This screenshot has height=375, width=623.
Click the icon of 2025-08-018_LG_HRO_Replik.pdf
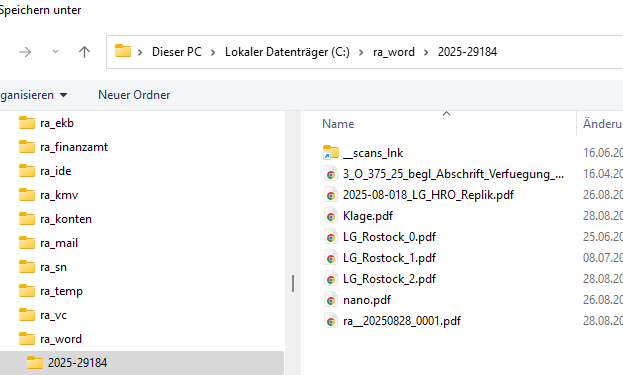pyautogui.click(x=331, y=195)
